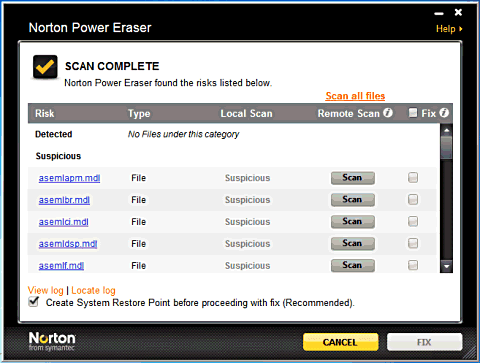Check the Fix box for asemldsp.mdl
The height and width of the screenshot is (363, 480).
click(x=413, y=243)
